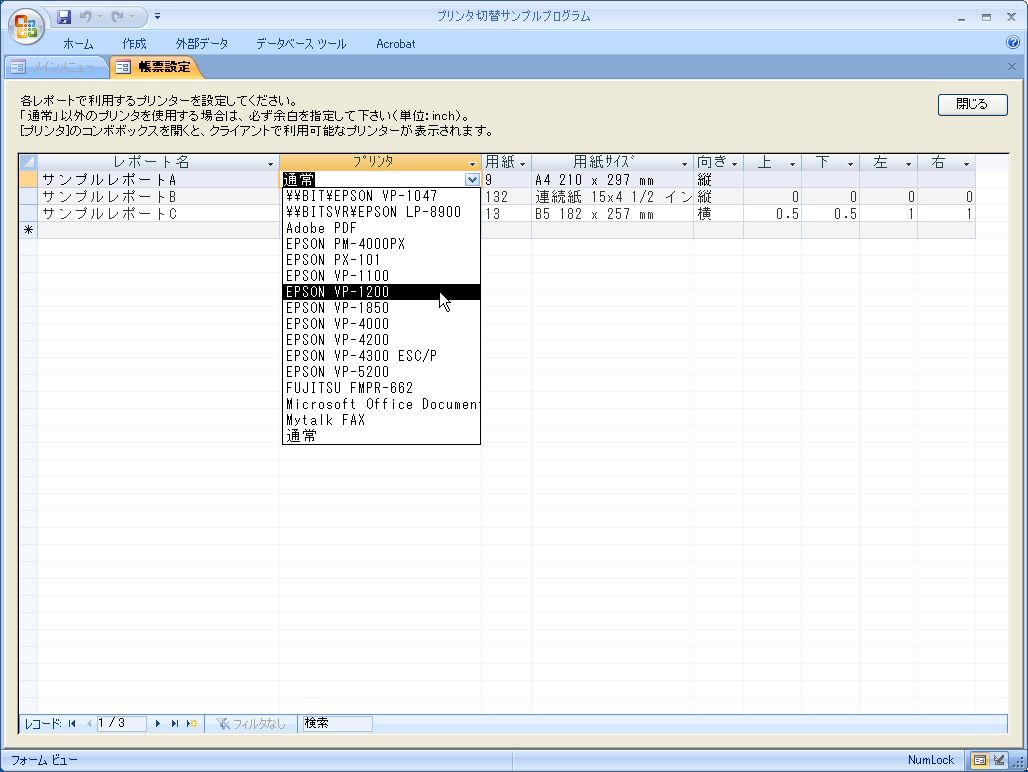Jump to the last record
This screenshot has height=772, width=1028.
click(175, 723)
